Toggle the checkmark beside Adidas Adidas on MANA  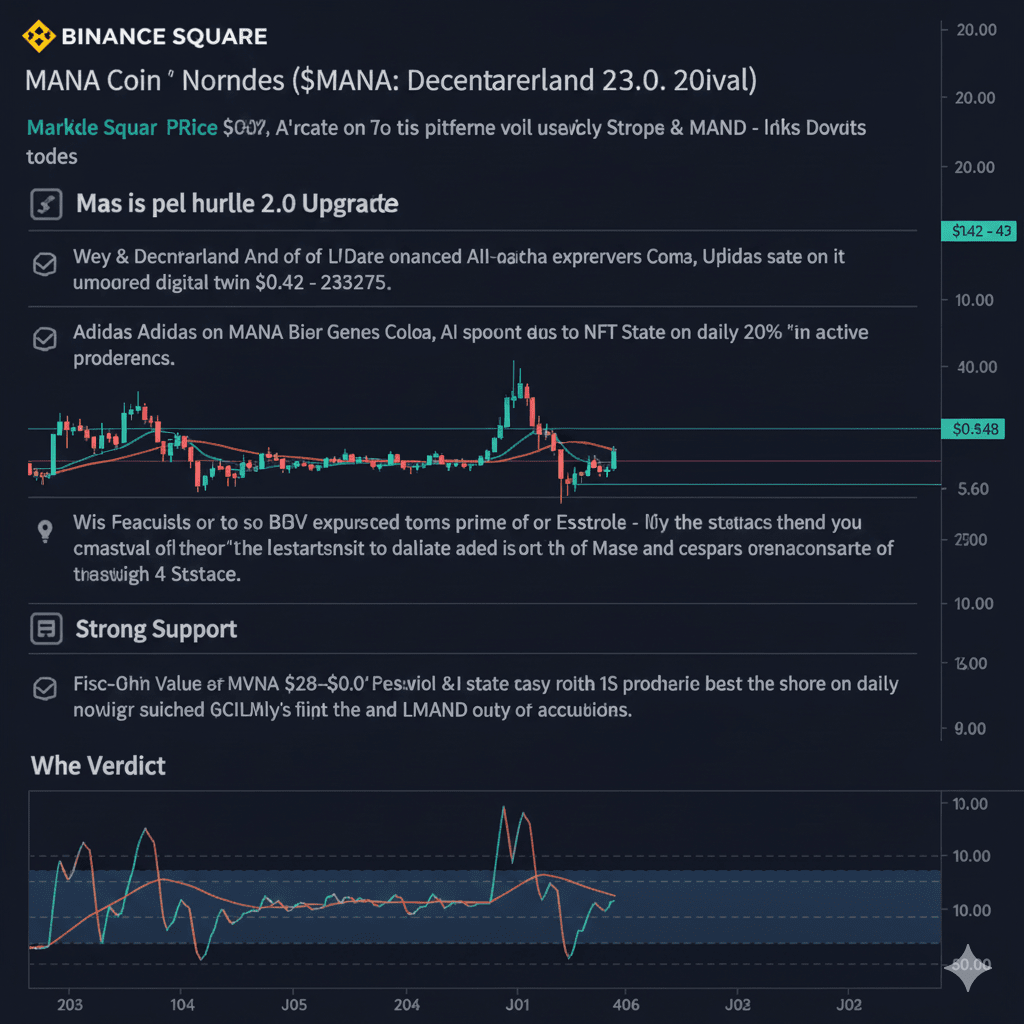pos(44,339)
